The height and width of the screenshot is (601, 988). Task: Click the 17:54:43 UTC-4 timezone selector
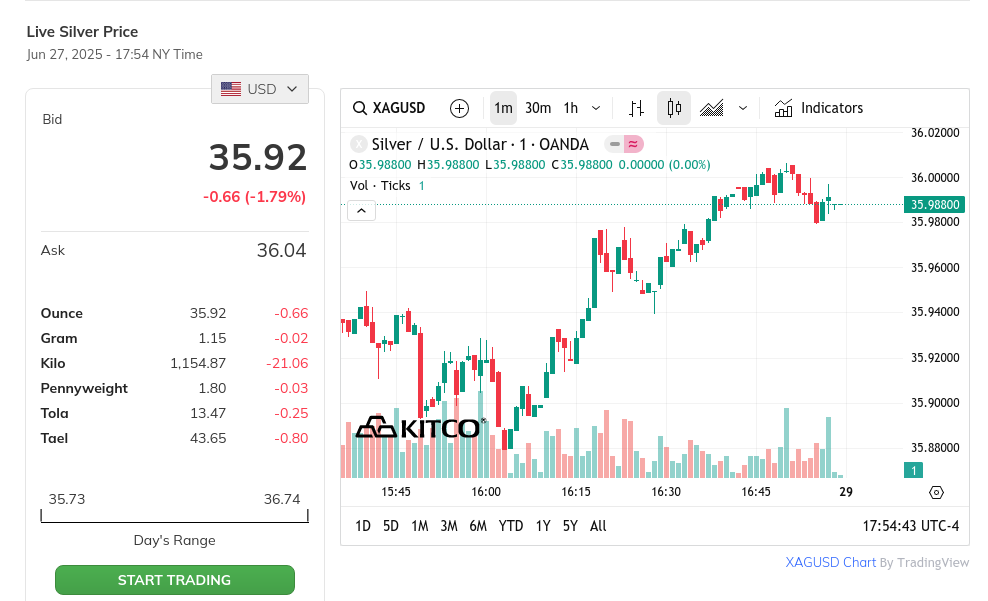[x=910, y=526]
